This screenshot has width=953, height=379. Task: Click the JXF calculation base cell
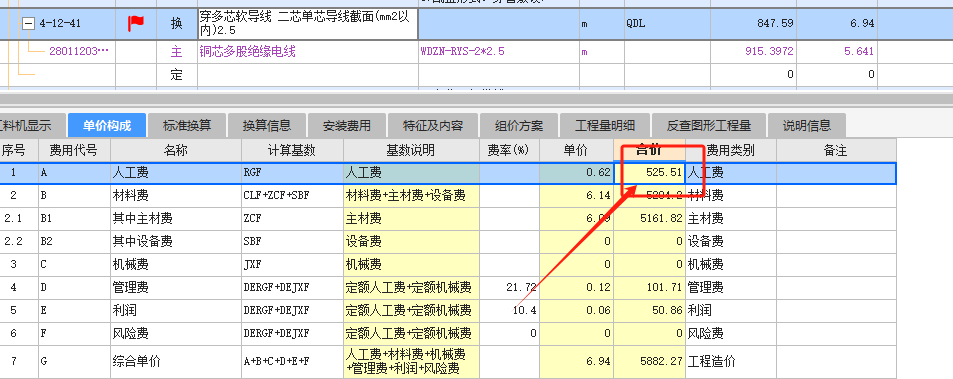click(292, 265)
